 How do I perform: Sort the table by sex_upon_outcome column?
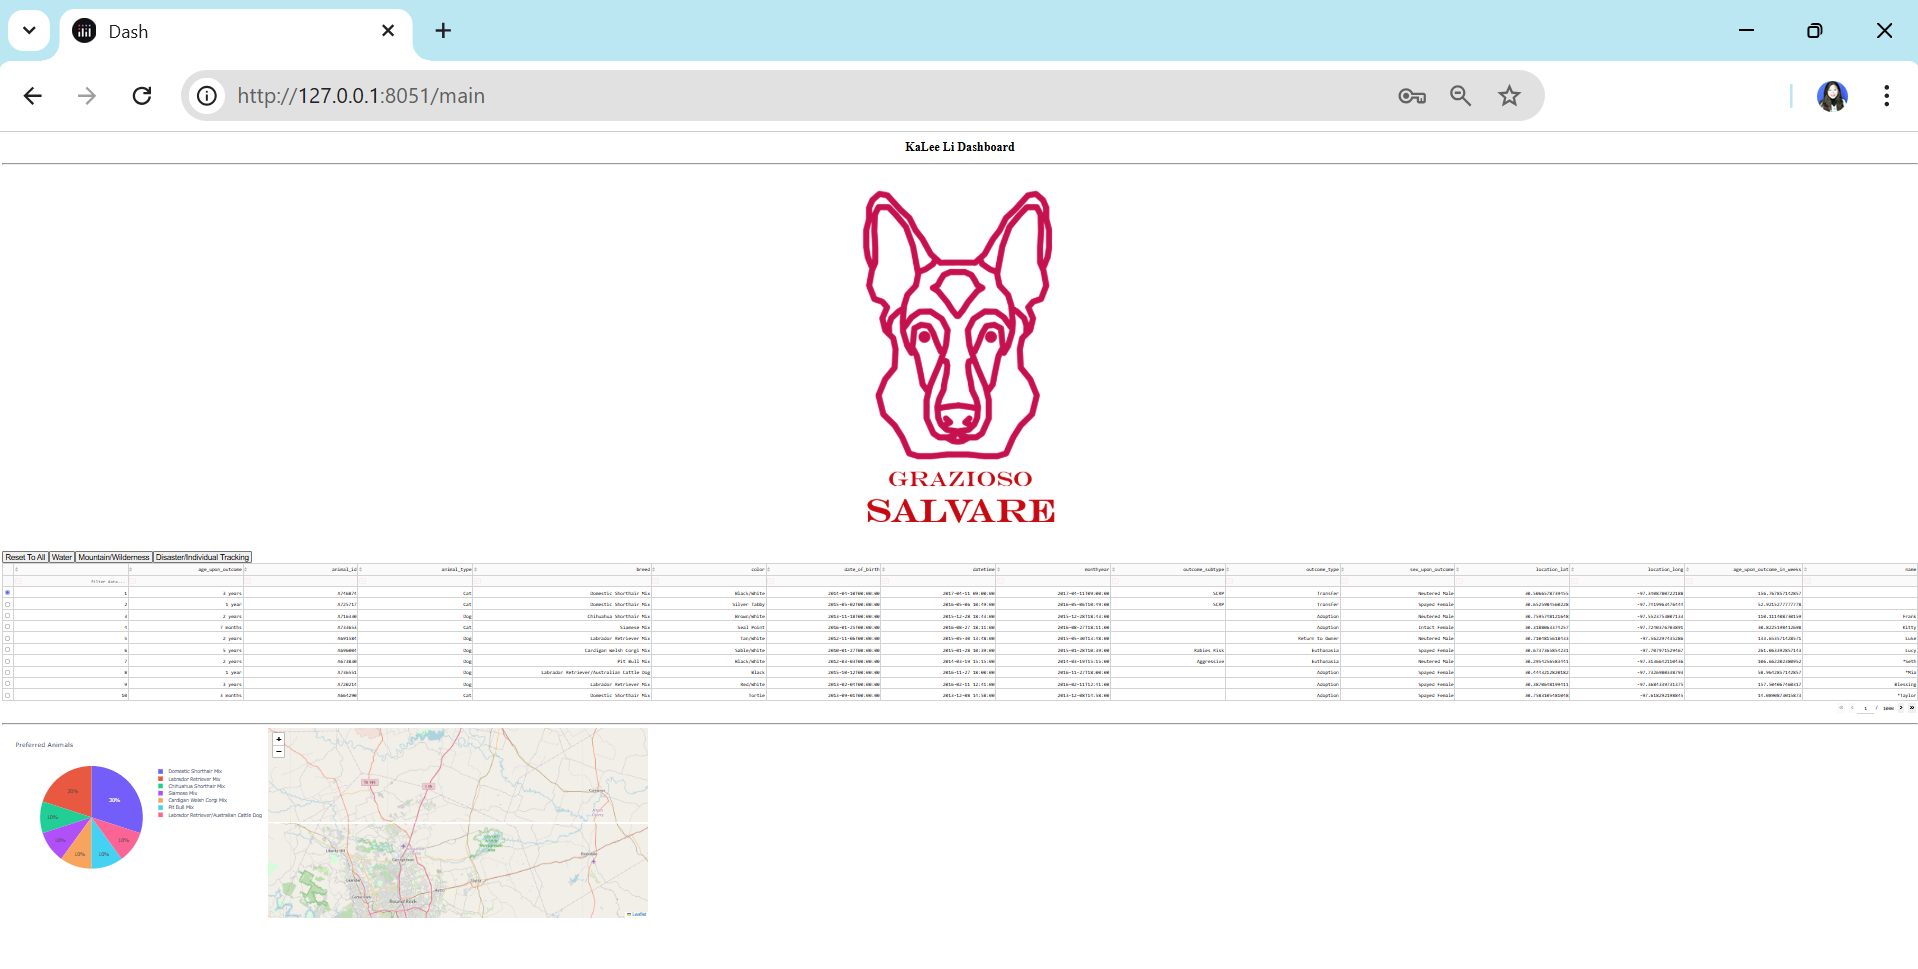point(1342,569)
